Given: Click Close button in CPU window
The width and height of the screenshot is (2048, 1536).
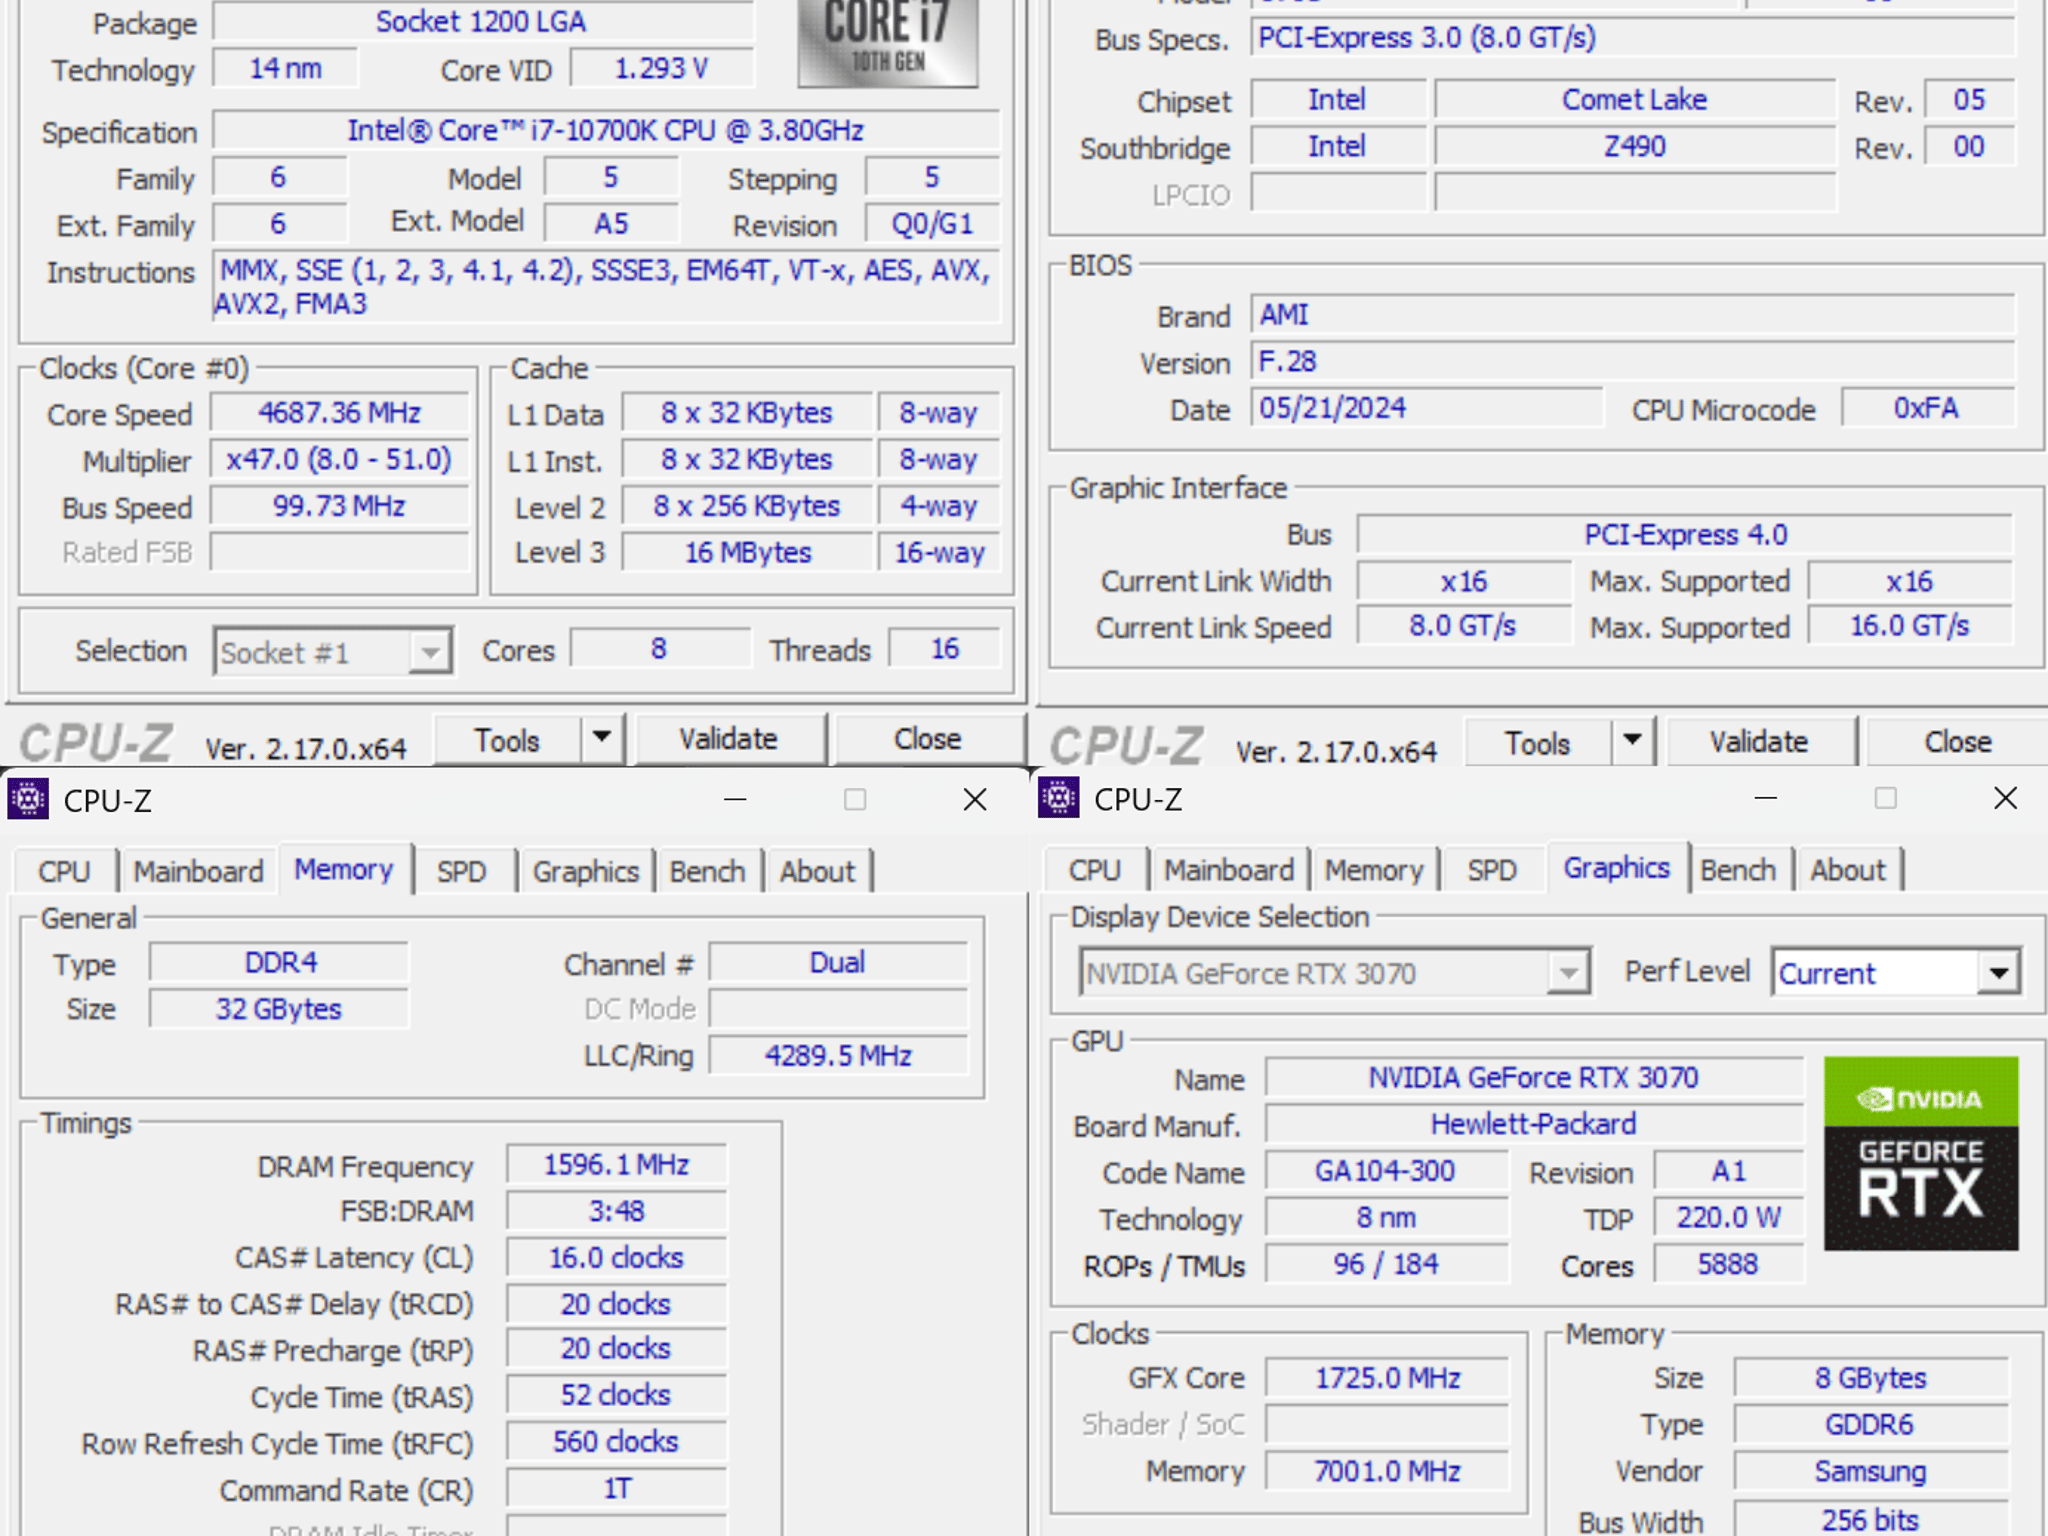Looking at the screenshot, I should pos(928,739).
